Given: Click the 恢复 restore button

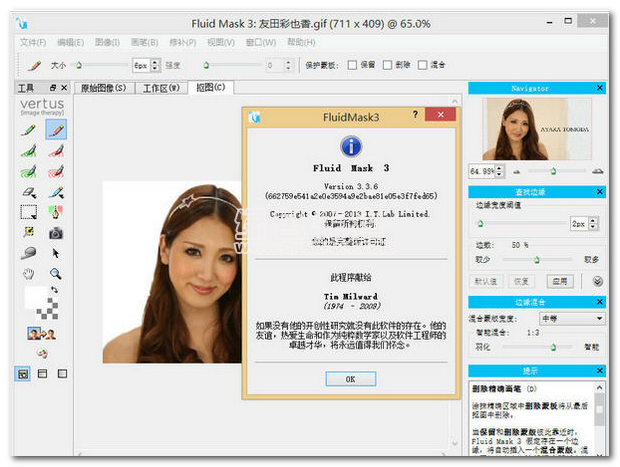Looking at the screenshot, I should [521, 282].
